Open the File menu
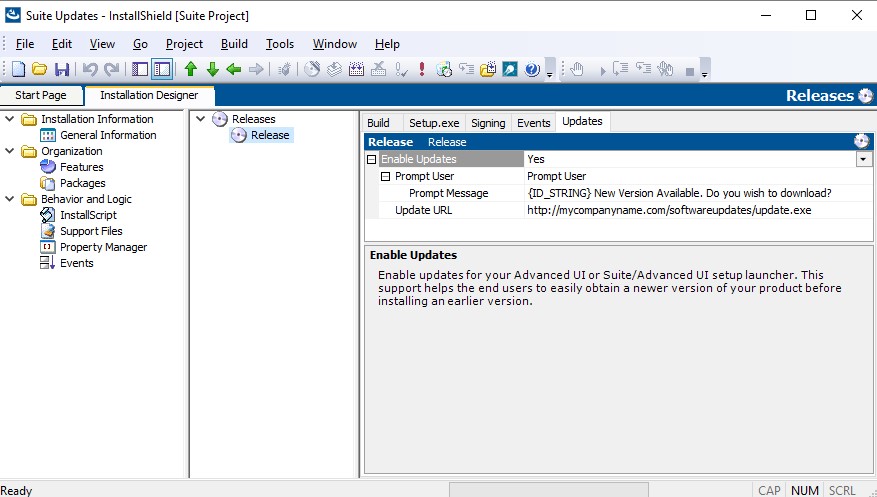Screen dimensions: 877x497 (x=25, y=44)
